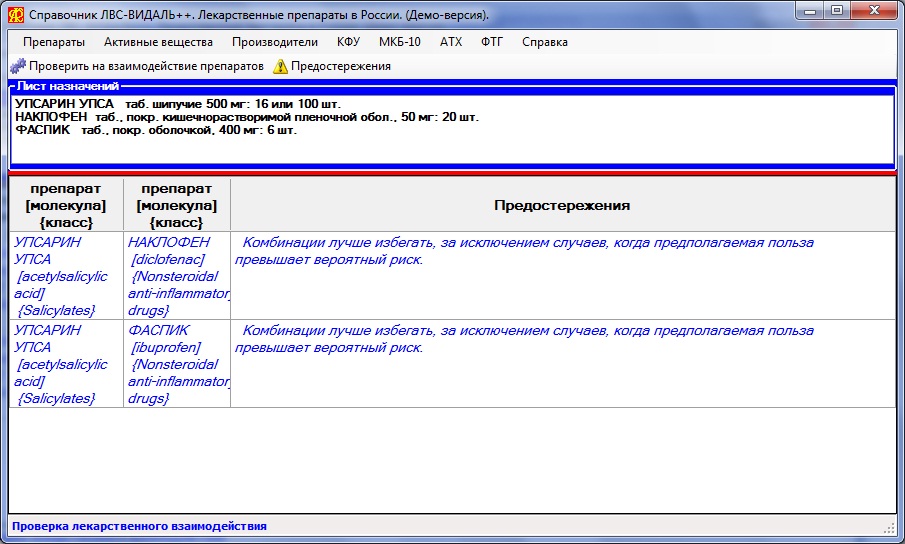Click the Лист назначений panel title
Image resolution: width=905 pixels, height=544 pixels.
pos(68,87)
